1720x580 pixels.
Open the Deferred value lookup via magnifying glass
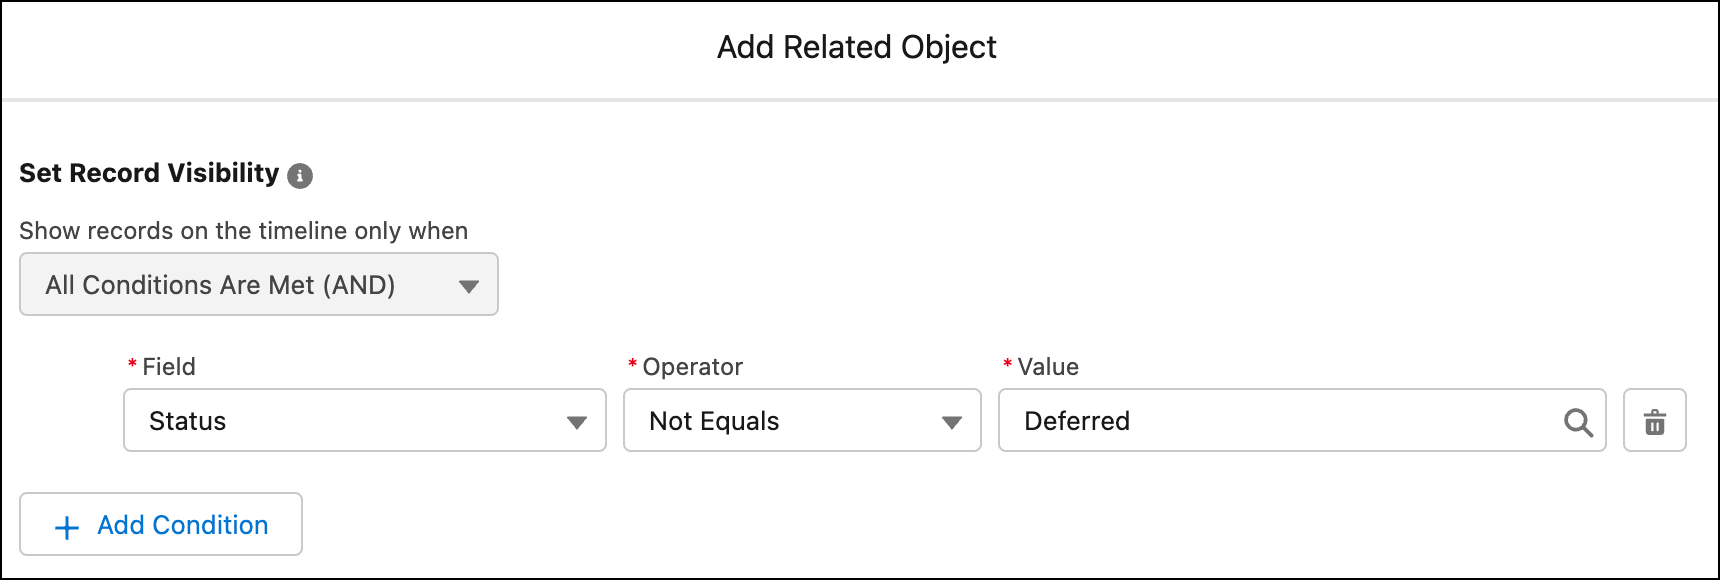coord(1580,421)
